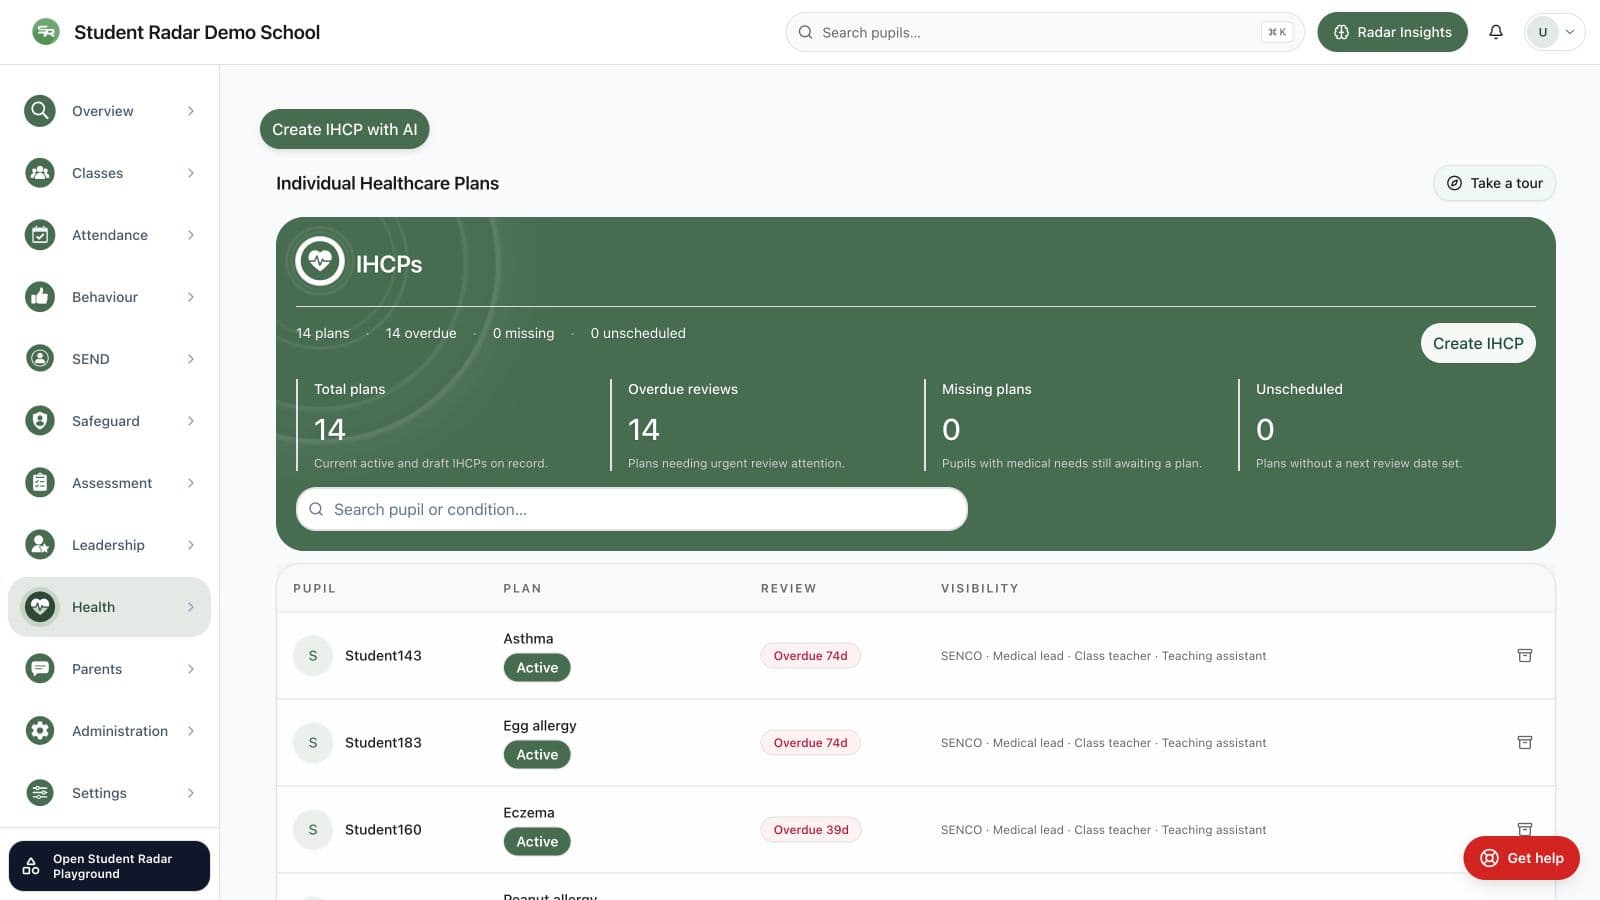This screenshot has width=1600, height=900.
Task: Click the Total plans stat card
Action: 447,425
